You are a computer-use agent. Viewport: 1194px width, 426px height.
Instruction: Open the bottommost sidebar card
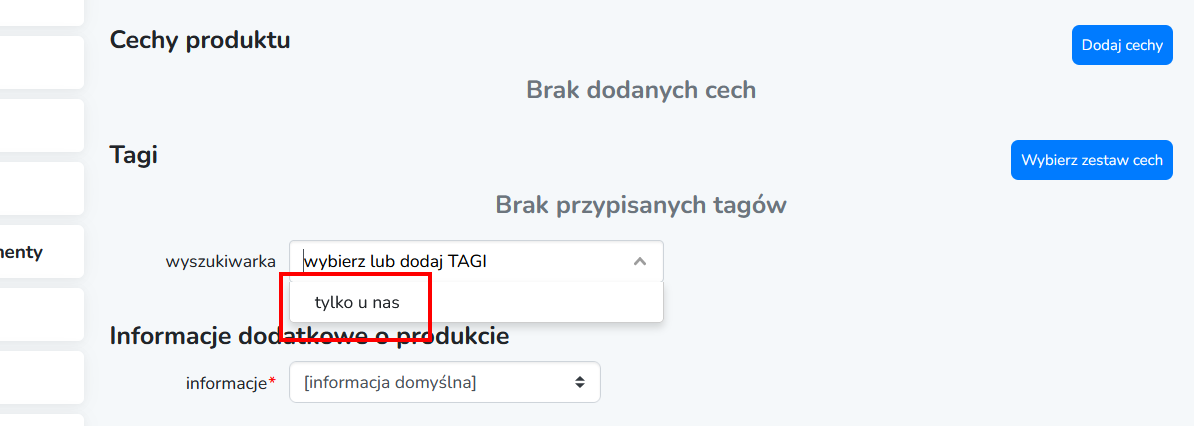click(40, 420)
